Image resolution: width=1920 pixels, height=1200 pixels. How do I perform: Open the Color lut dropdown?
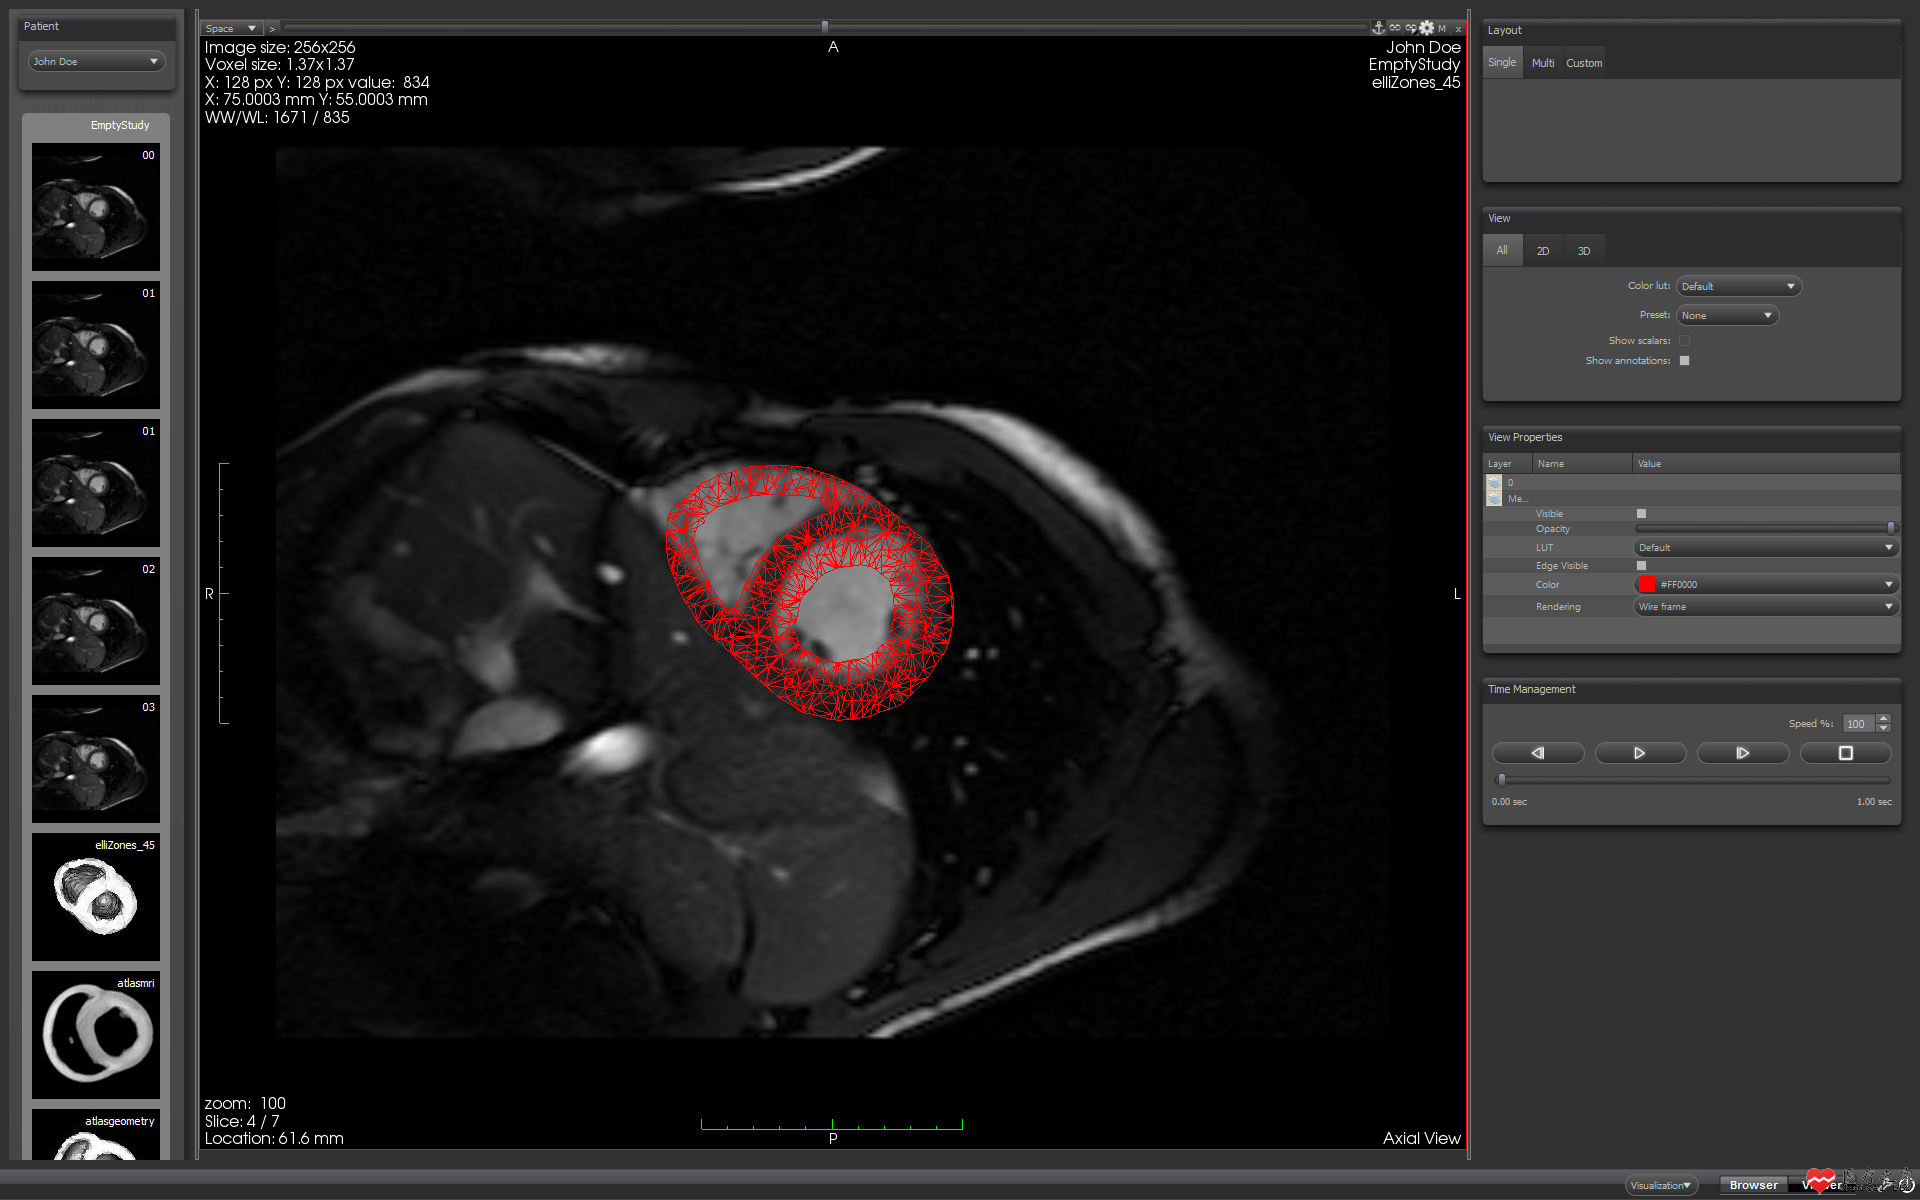1739,286
